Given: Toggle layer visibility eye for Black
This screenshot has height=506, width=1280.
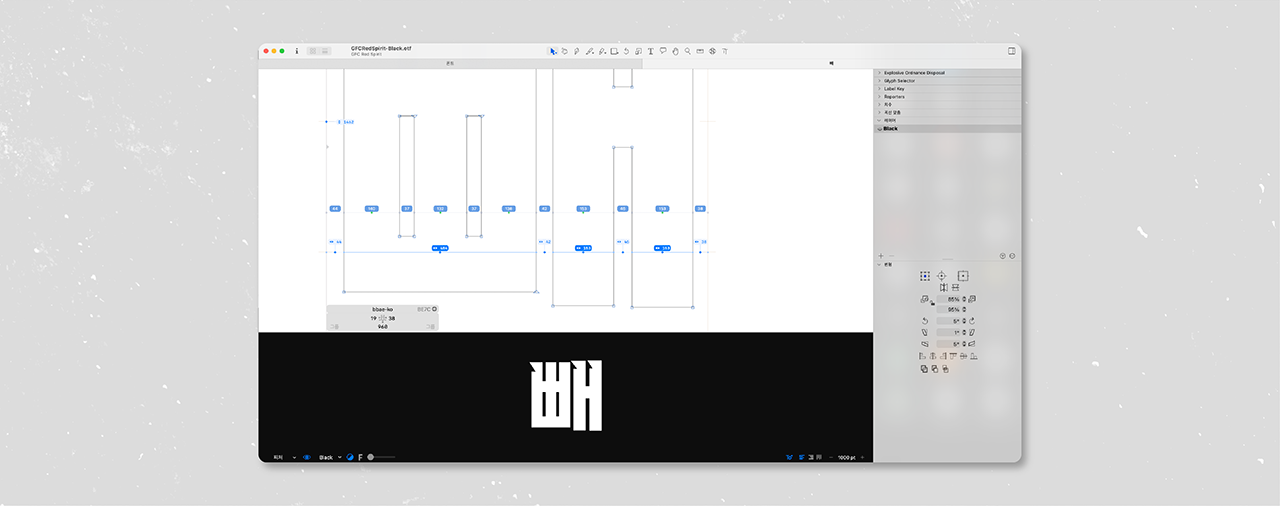Looking at the screenshot, I should click(878, 129).
